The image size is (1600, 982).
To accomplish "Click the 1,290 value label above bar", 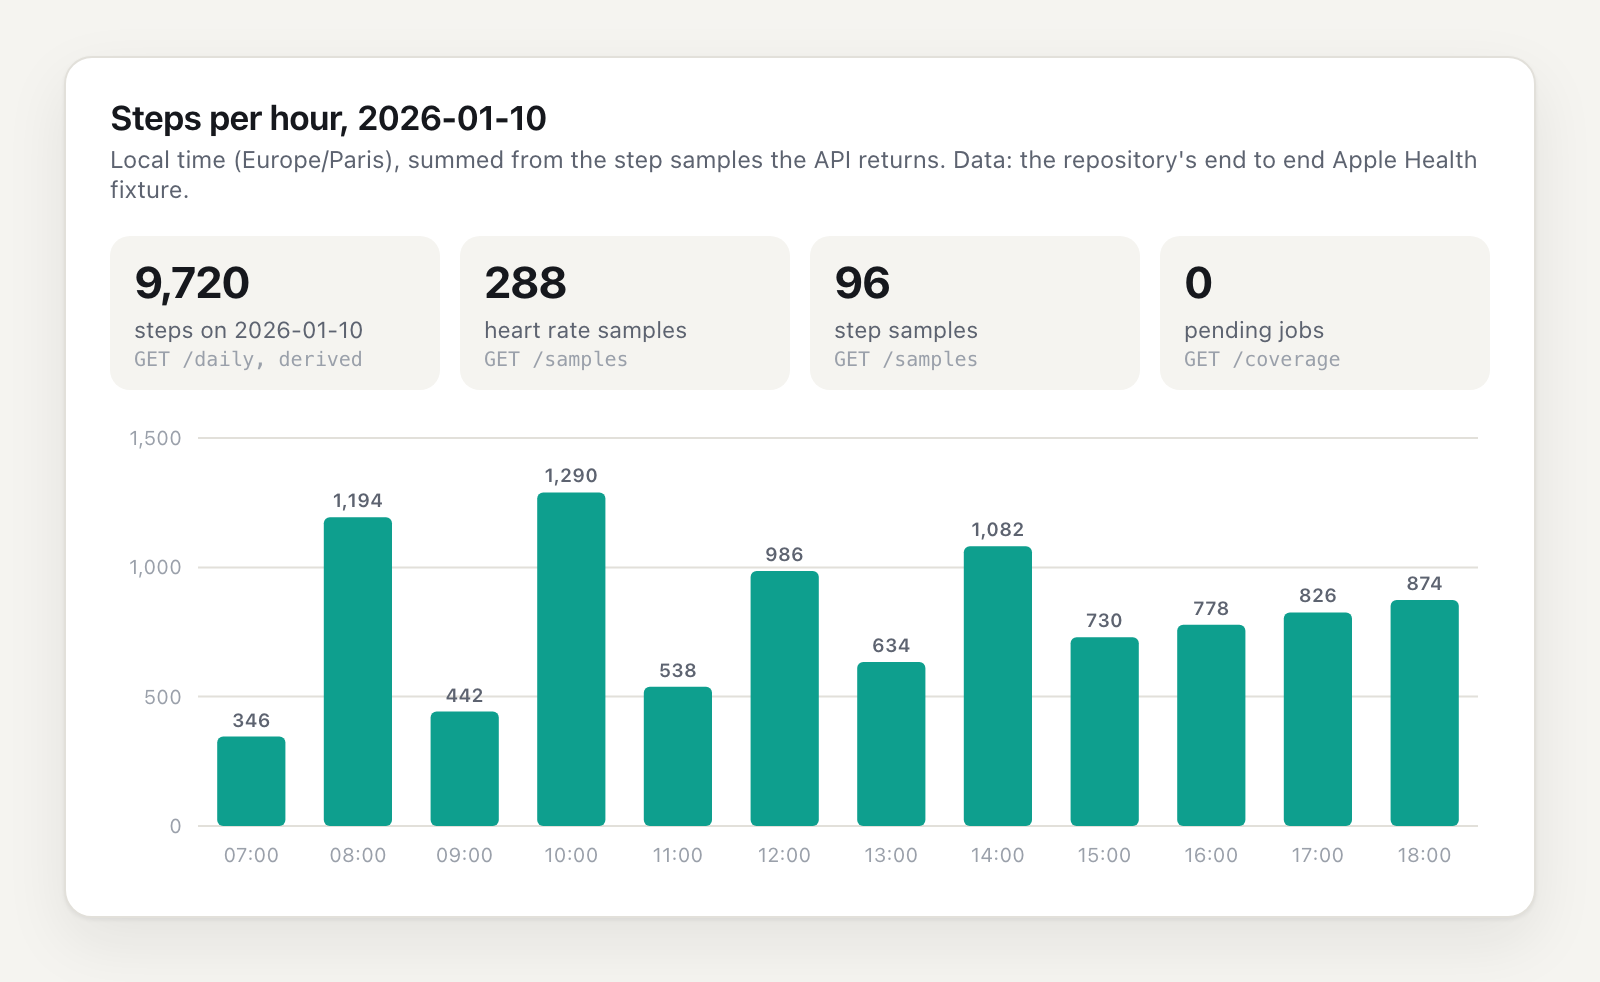I will (x=571, y=476).
